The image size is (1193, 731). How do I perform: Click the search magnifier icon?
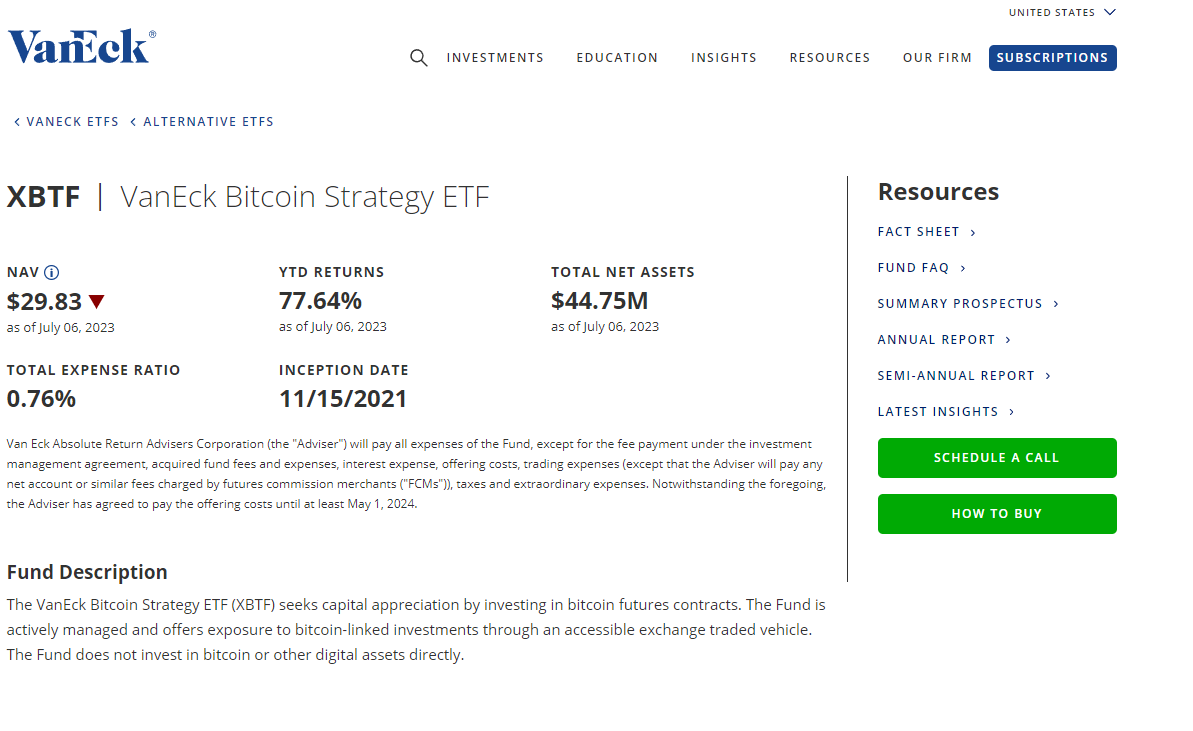pos(419,58)
